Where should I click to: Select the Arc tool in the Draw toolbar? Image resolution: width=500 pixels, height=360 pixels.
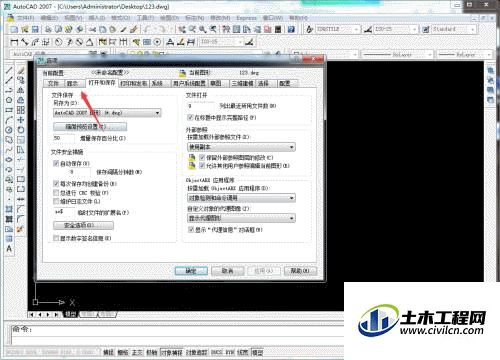[9, 120]
